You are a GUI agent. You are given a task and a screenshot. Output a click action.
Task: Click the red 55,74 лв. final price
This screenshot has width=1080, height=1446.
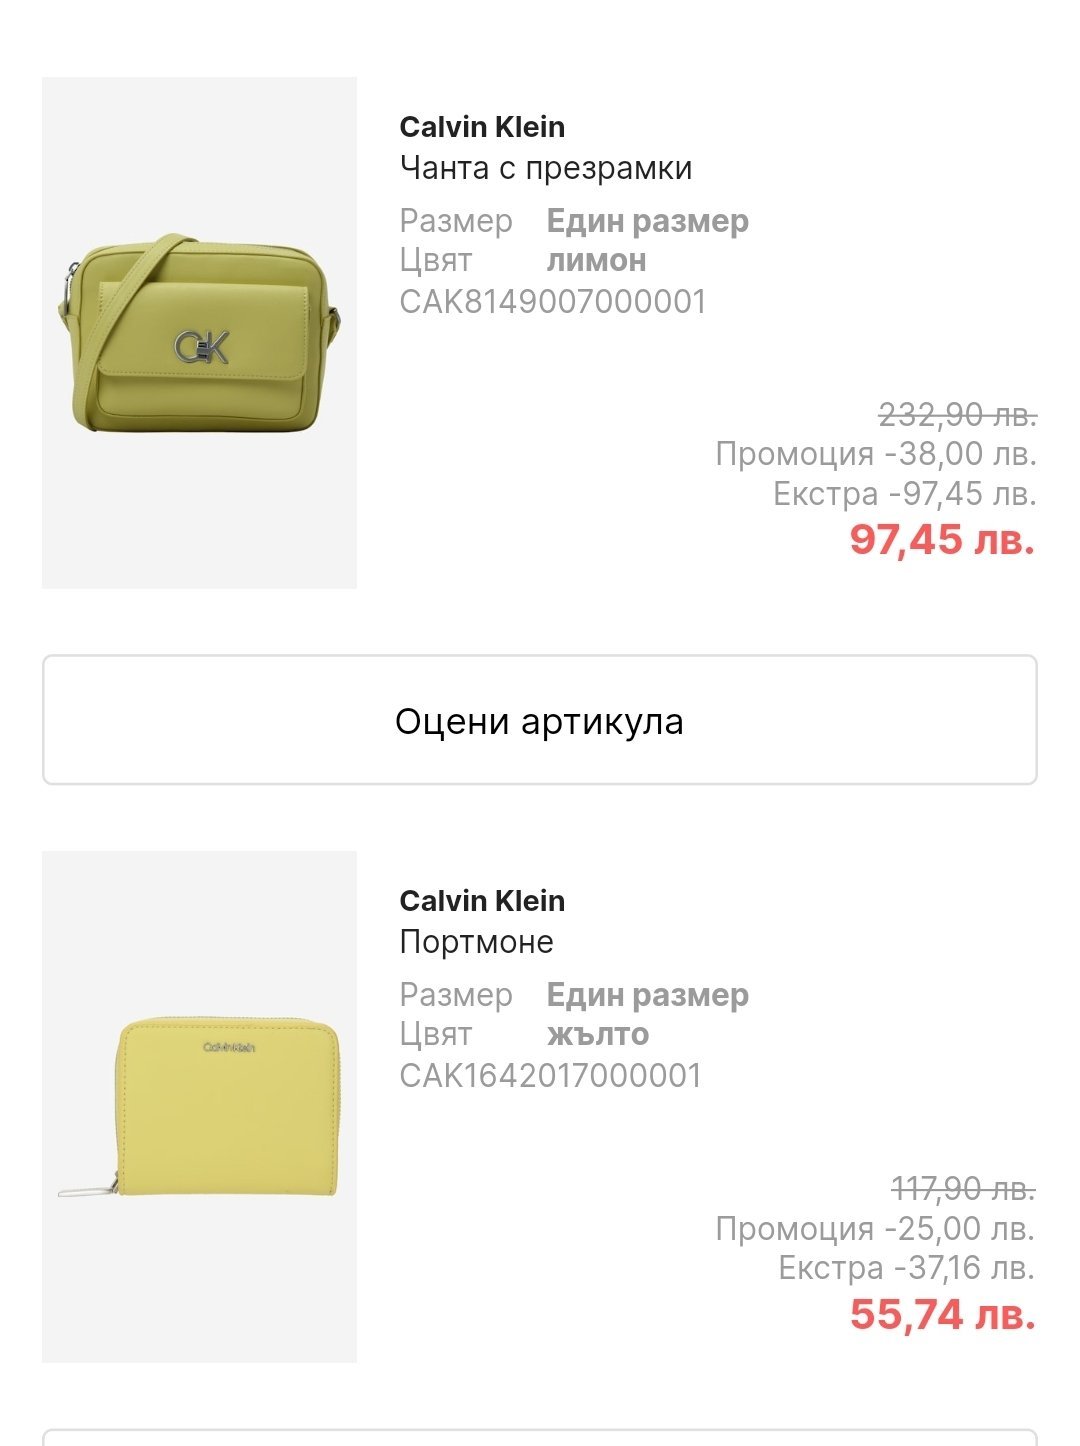[x=942, y=1314]
